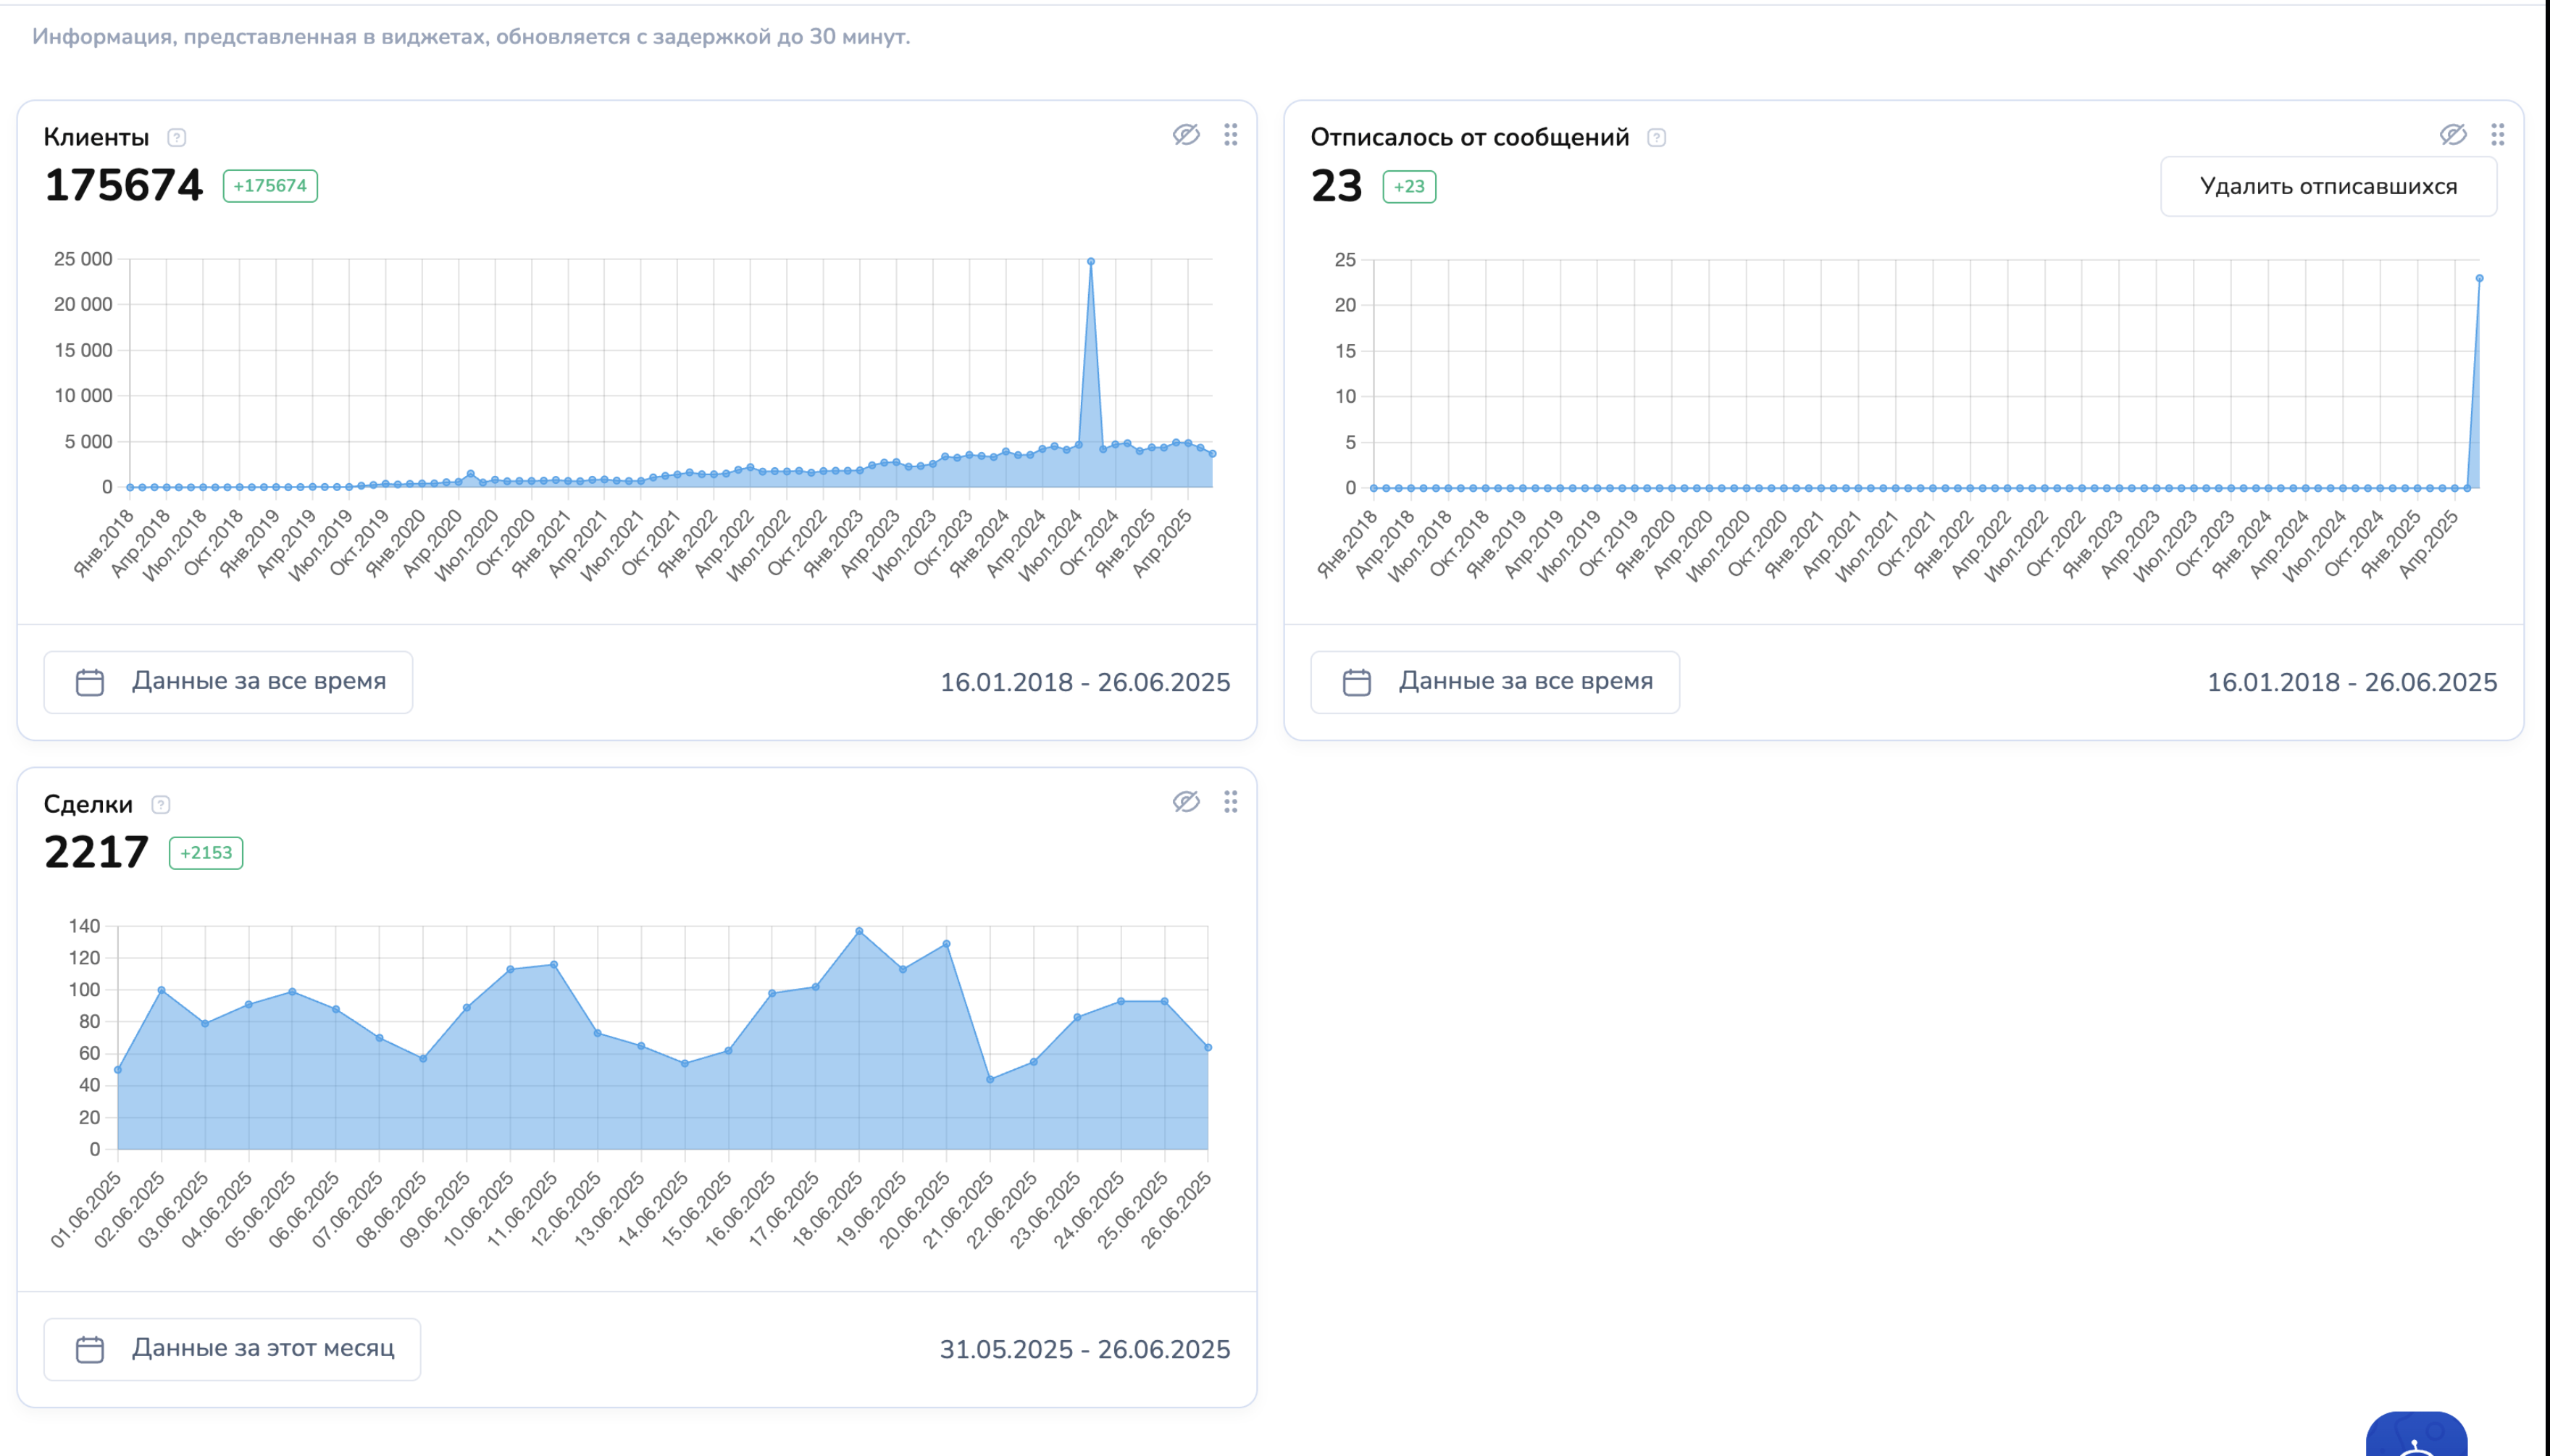Viewport: 2550px width, 1456px height.
Task: Open help tooltip next to Клиенты title
Action: [177, 137]
